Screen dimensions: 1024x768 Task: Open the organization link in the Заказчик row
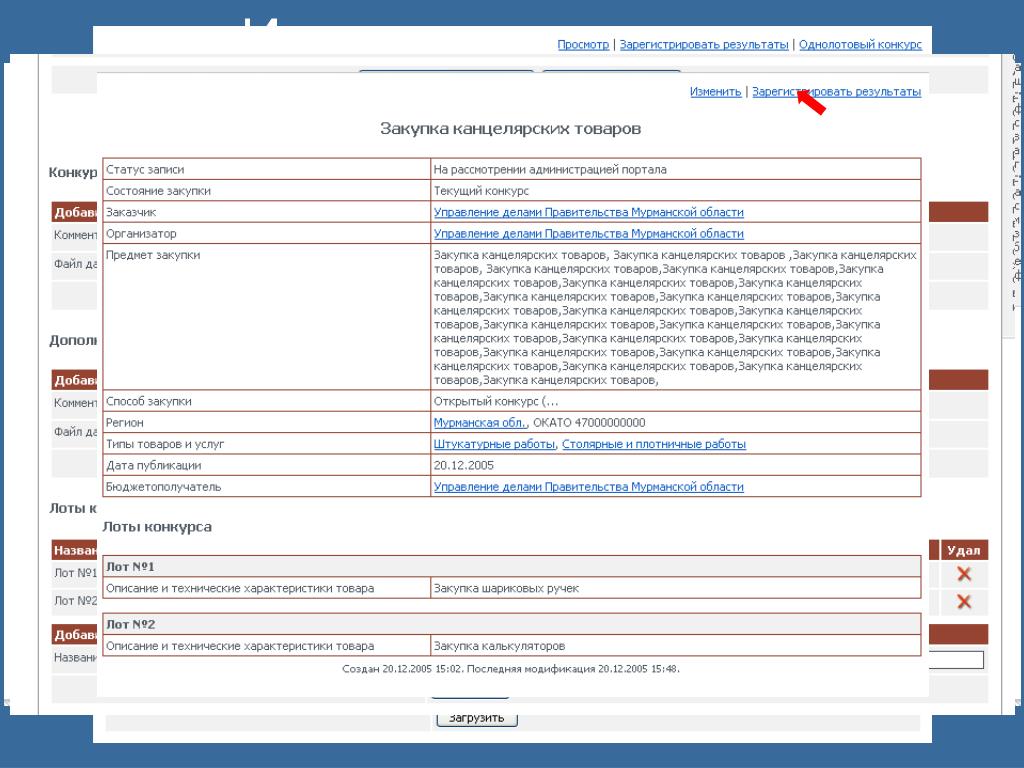tap(588, 212)
